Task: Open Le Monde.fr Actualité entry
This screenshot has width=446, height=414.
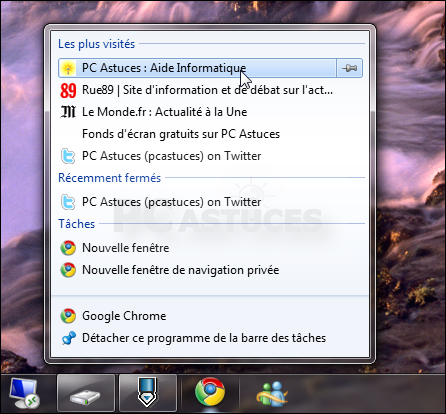Action: click(x=210, y=112)
